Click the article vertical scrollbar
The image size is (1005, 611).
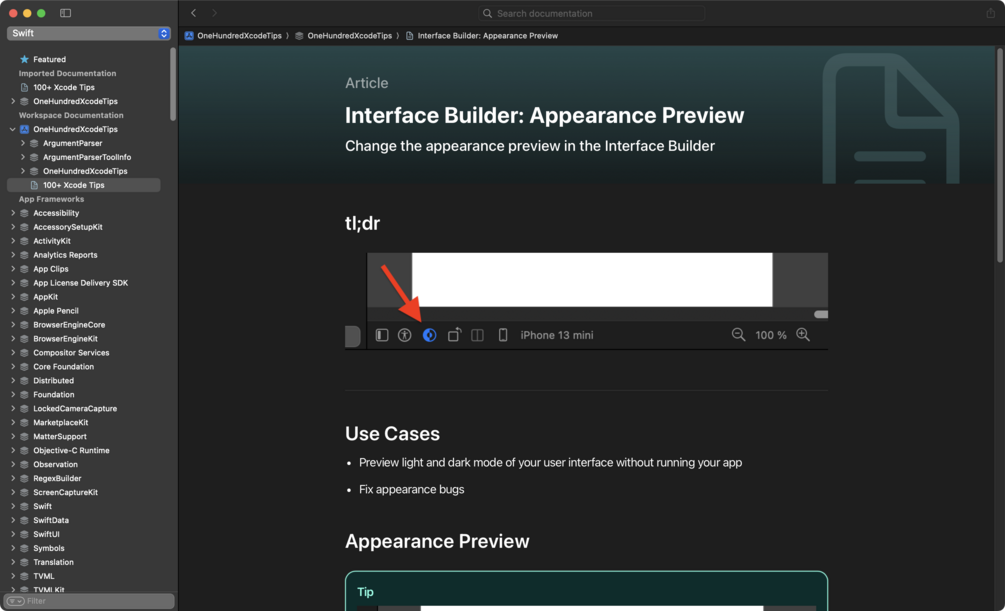(1000, 155)
